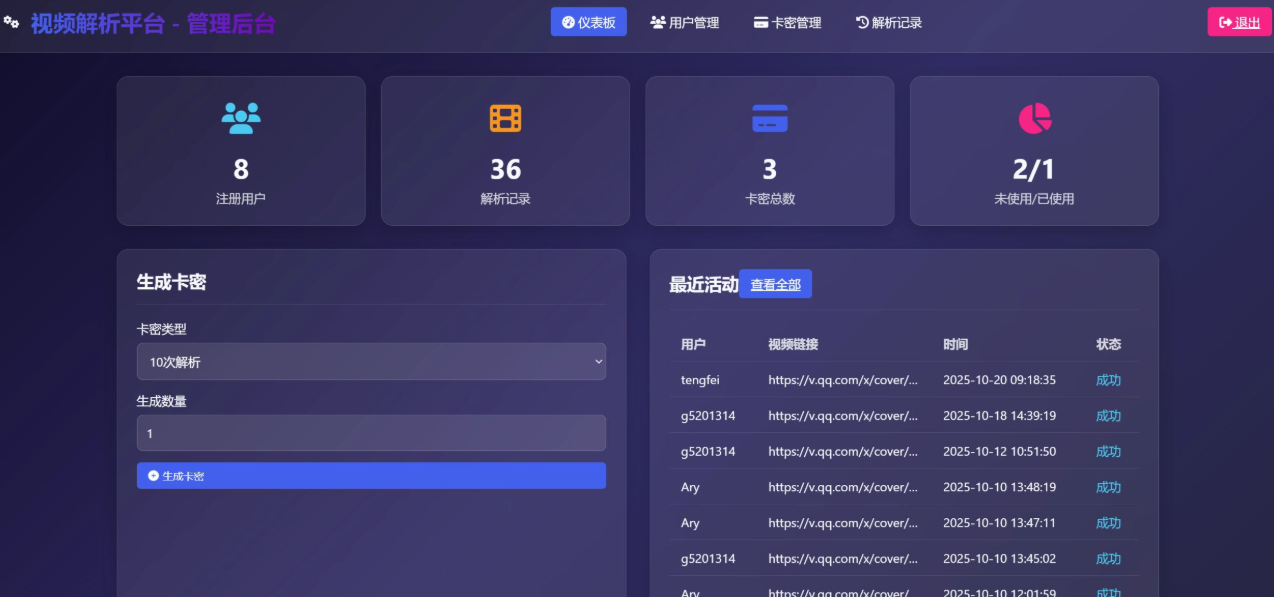Click the 2025-10-10 13:48:19 timestamp

tap(999, 487)
